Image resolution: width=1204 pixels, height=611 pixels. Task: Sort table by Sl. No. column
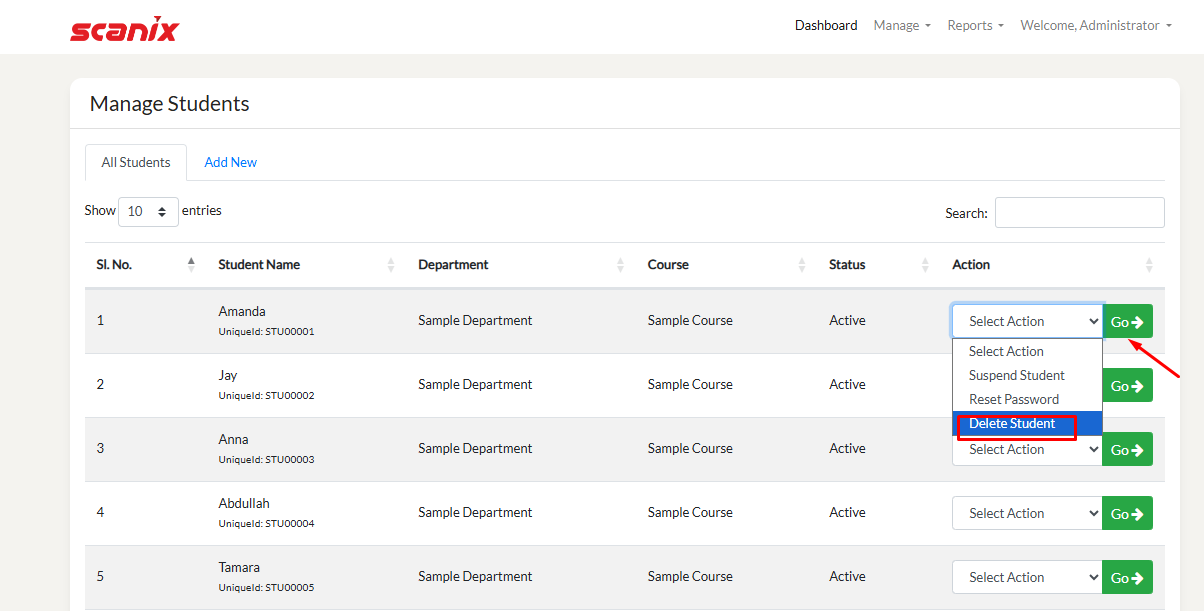click(191, 265)
